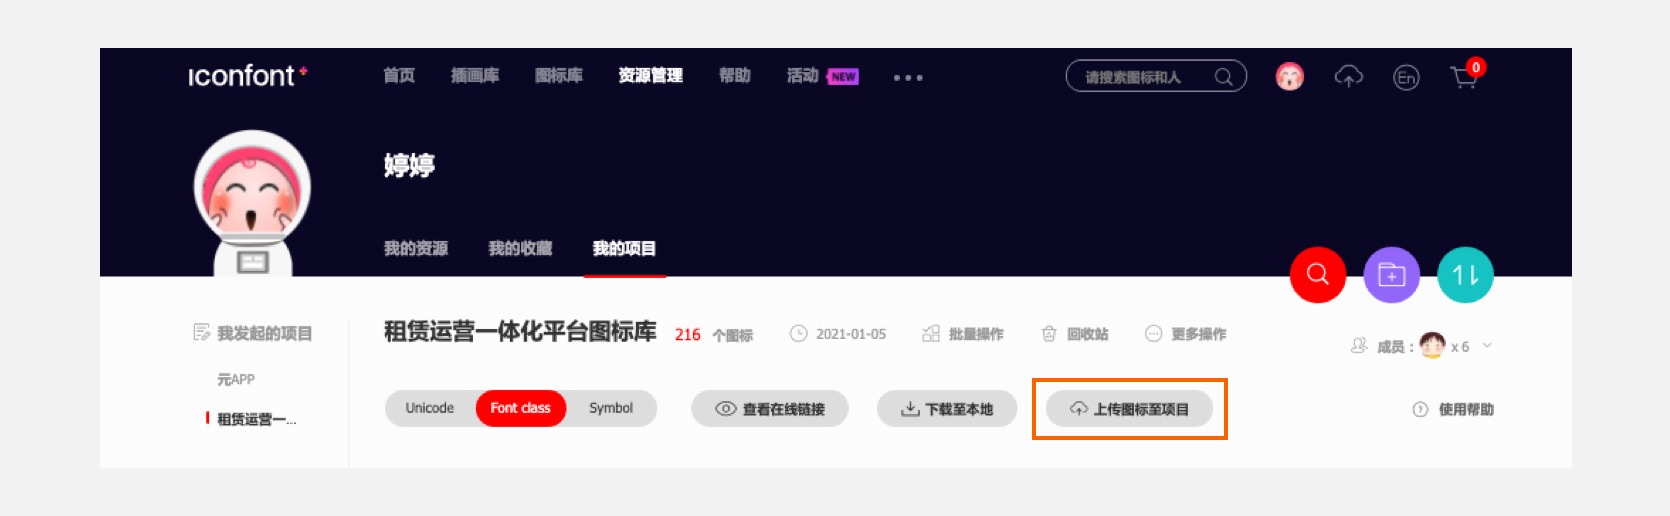Click the purple new-folder round button

click(x=1392, y=275)
